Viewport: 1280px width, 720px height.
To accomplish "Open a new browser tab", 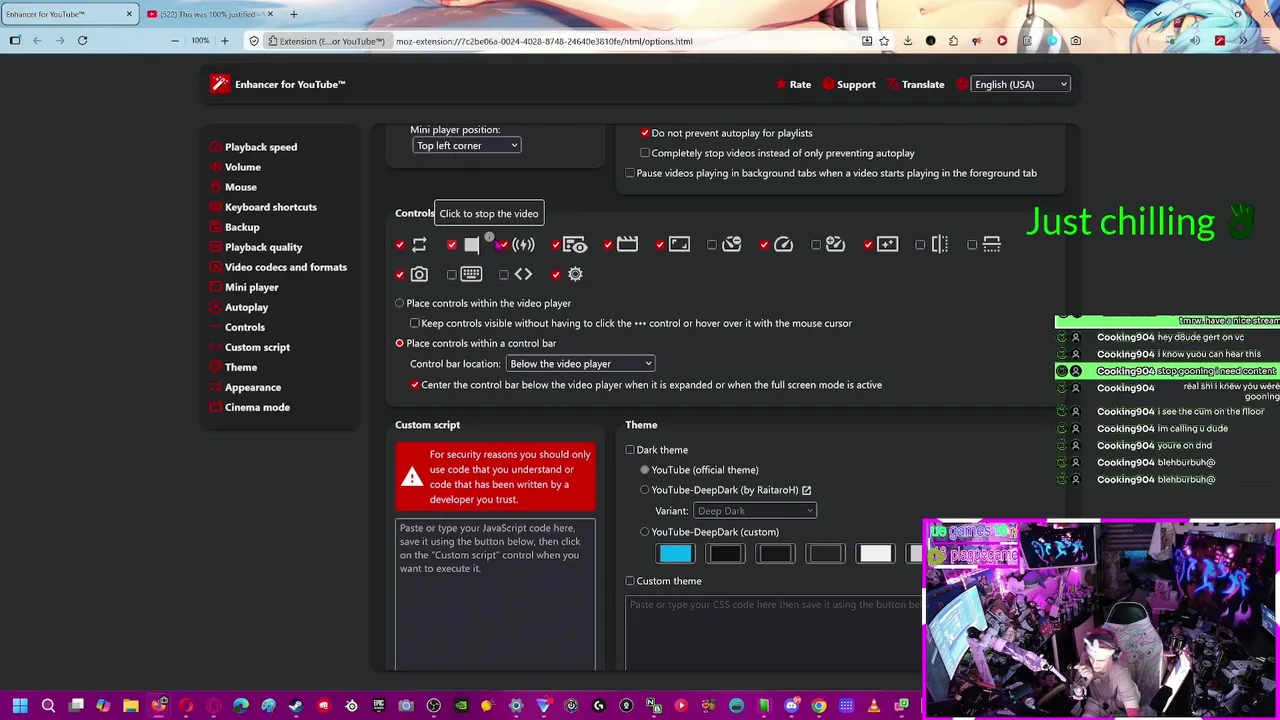I will [x=293, y=14].
